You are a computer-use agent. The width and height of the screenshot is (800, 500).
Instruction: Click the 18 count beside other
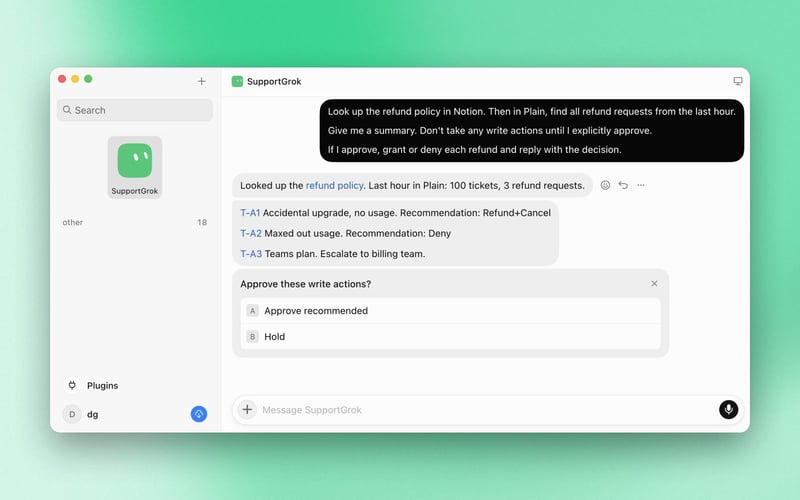point(202,222)
